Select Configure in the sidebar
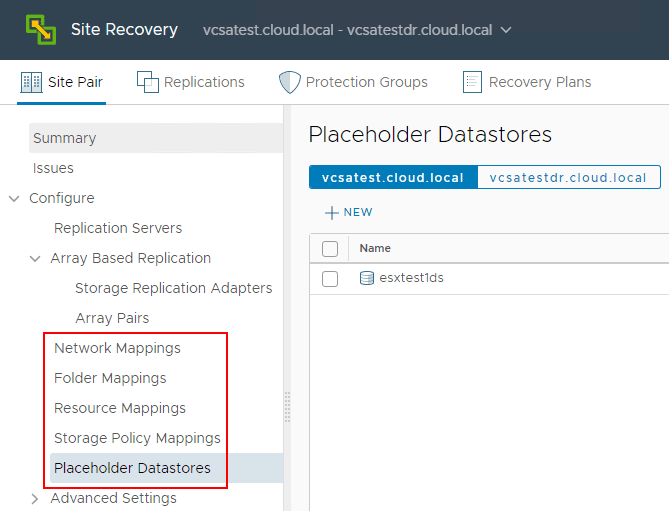669x511 pixels. tap(62, 198)
